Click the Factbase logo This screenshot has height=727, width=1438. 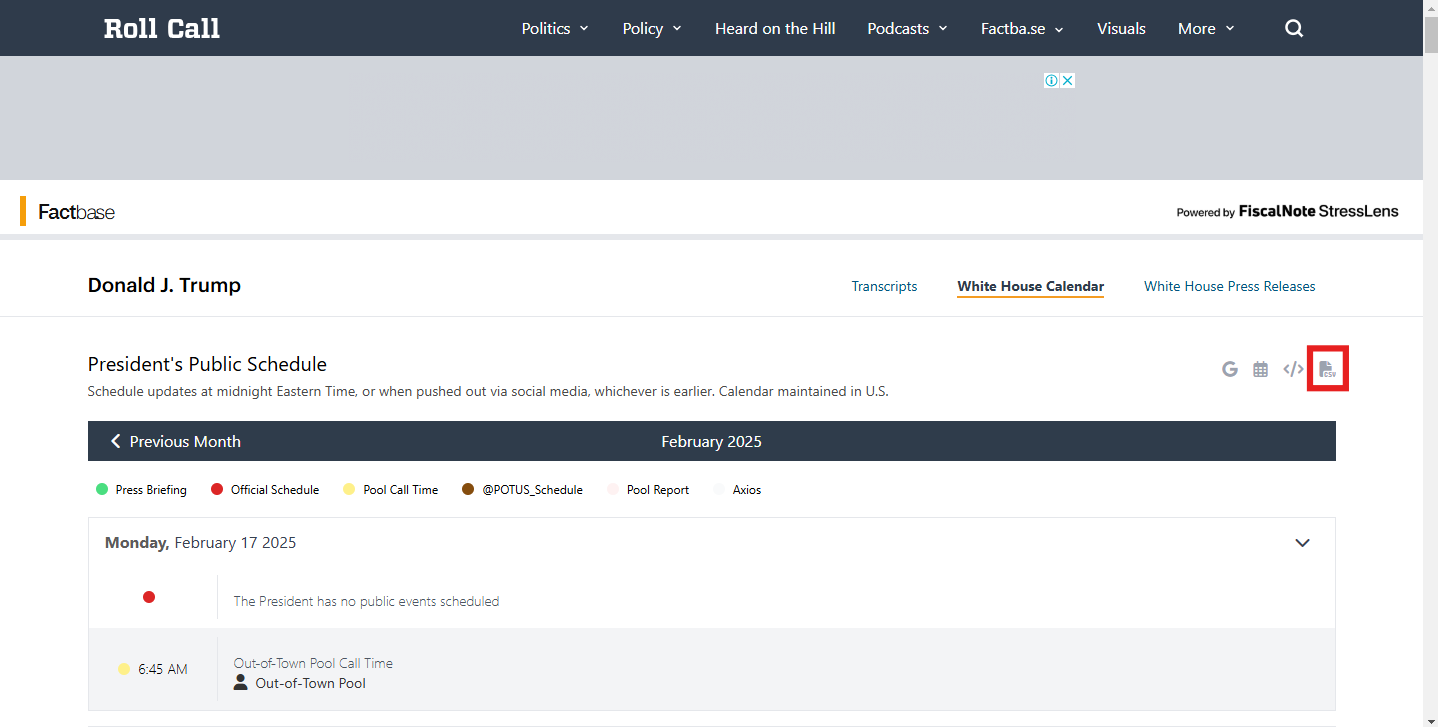[x=76, y=212]
